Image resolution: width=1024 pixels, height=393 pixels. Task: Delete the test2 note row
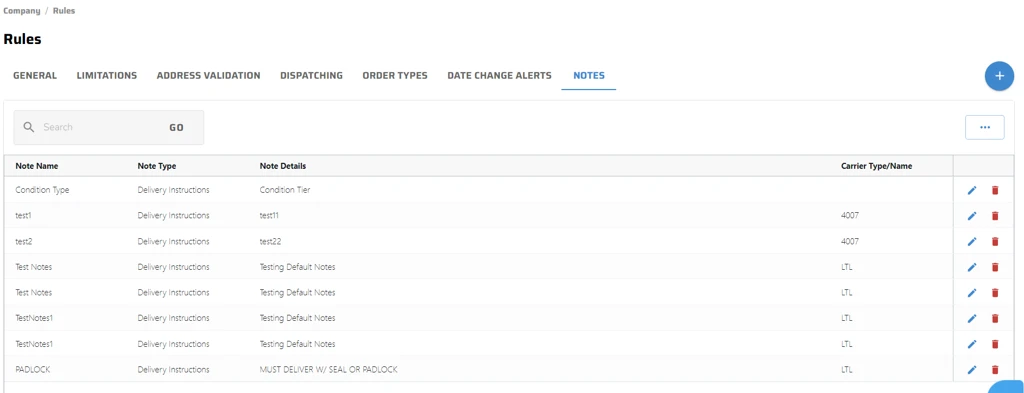point(995,242)
